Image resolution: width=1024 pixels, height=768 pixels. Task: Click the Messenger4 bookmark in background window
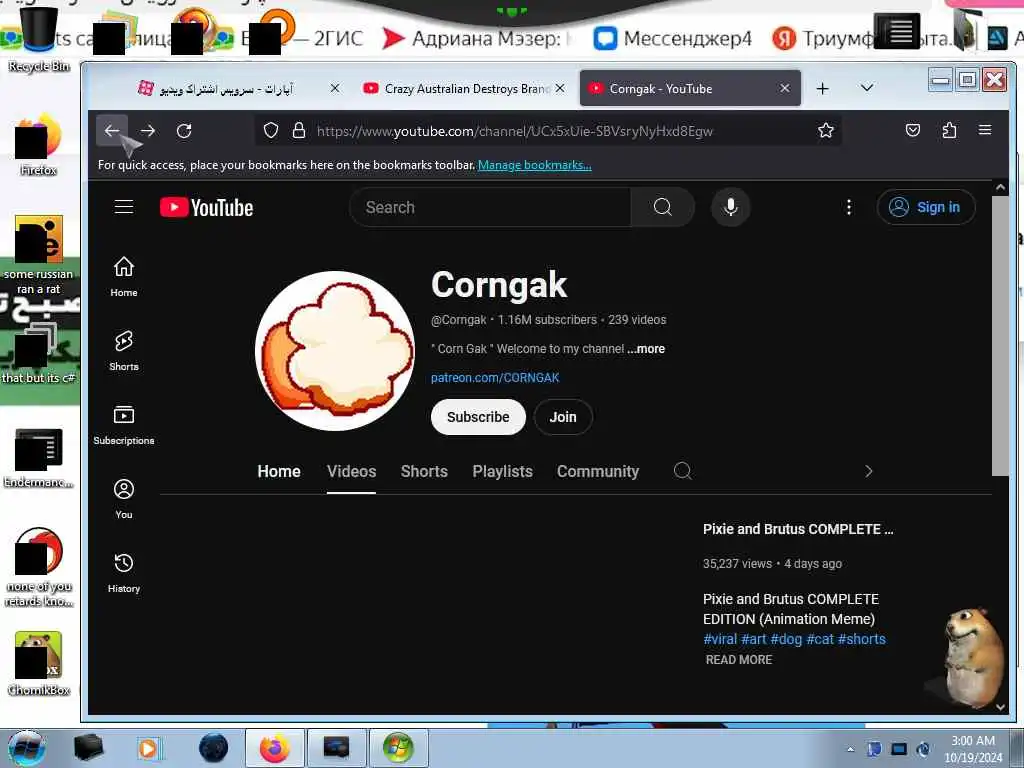point(673,39)
